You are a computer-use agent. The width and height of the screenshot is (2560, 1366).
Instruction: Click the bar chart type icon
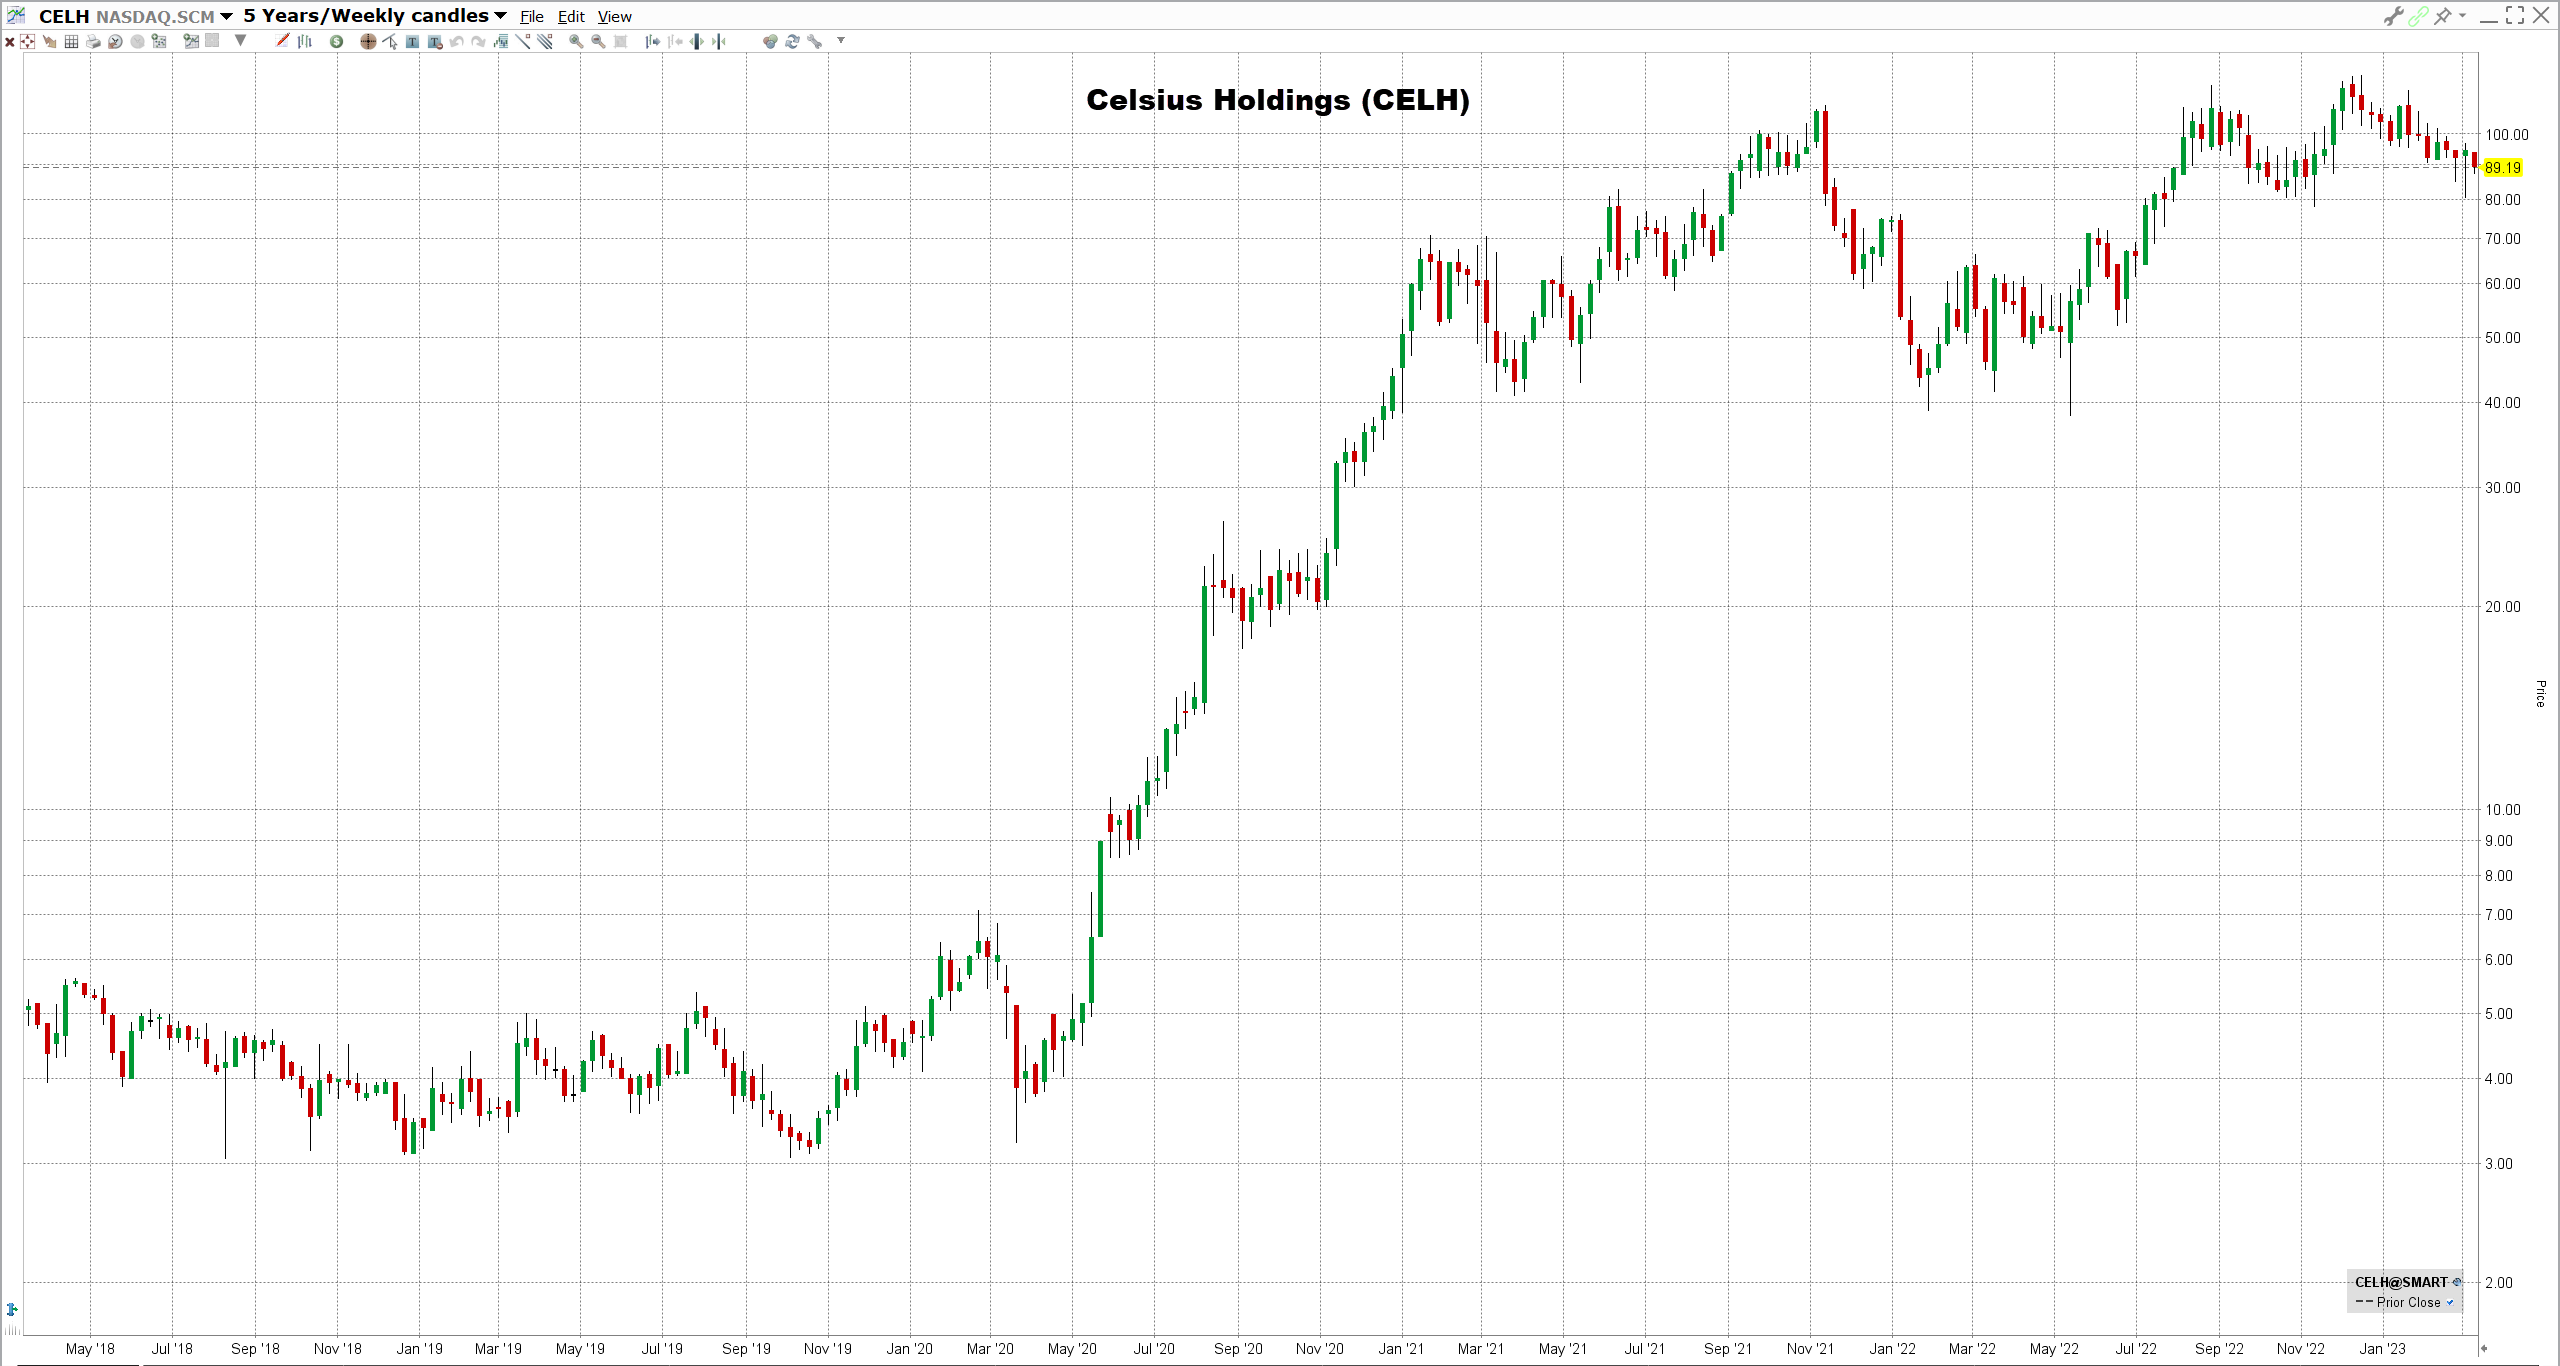pyautogui.click(x=305, y=42)
